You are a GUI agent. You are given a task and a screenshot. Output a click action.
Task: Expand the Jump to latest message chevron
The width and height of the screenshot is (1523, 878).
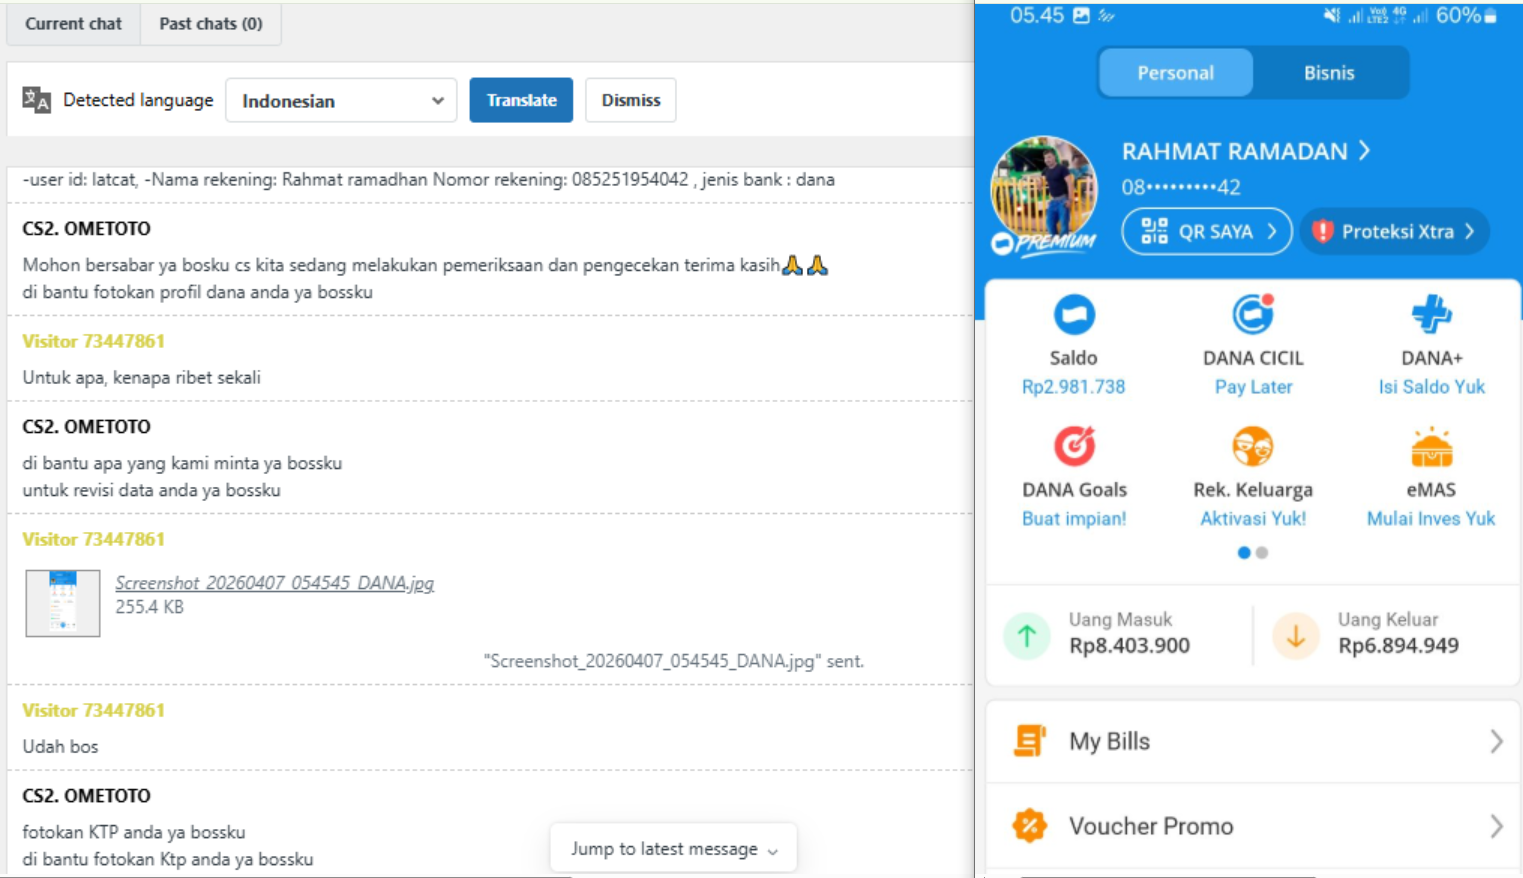click(773, 850)
